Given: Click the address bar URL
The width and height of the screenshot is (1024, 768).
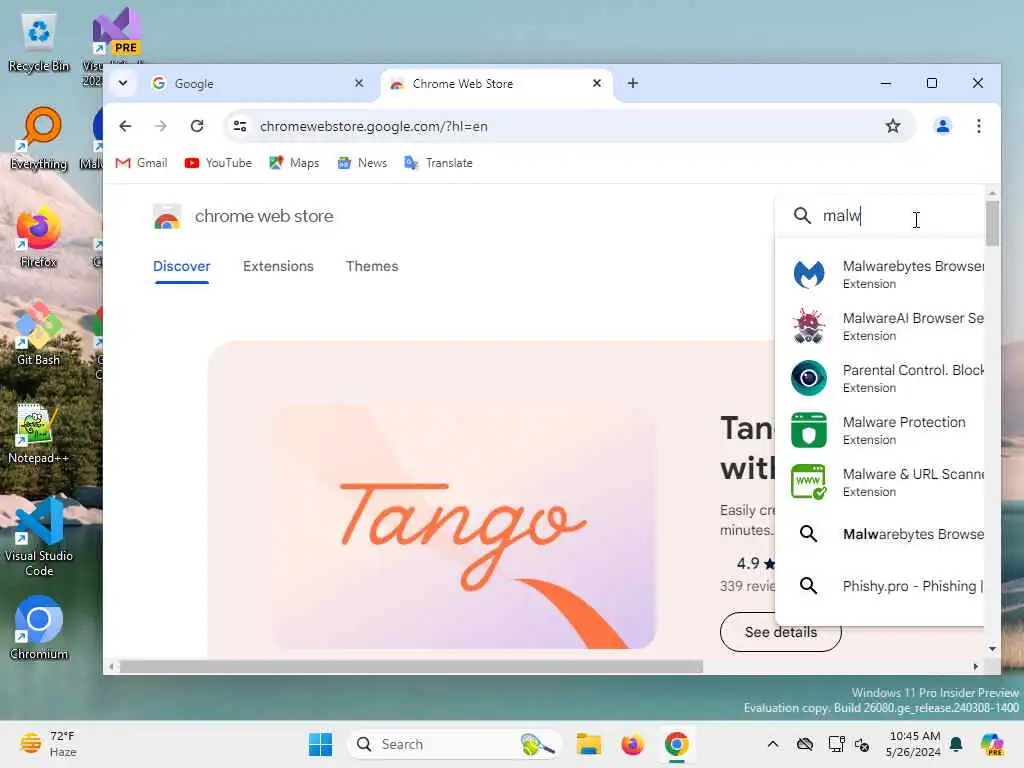Looking at the screenshot, I should click(x=374, y=126).
